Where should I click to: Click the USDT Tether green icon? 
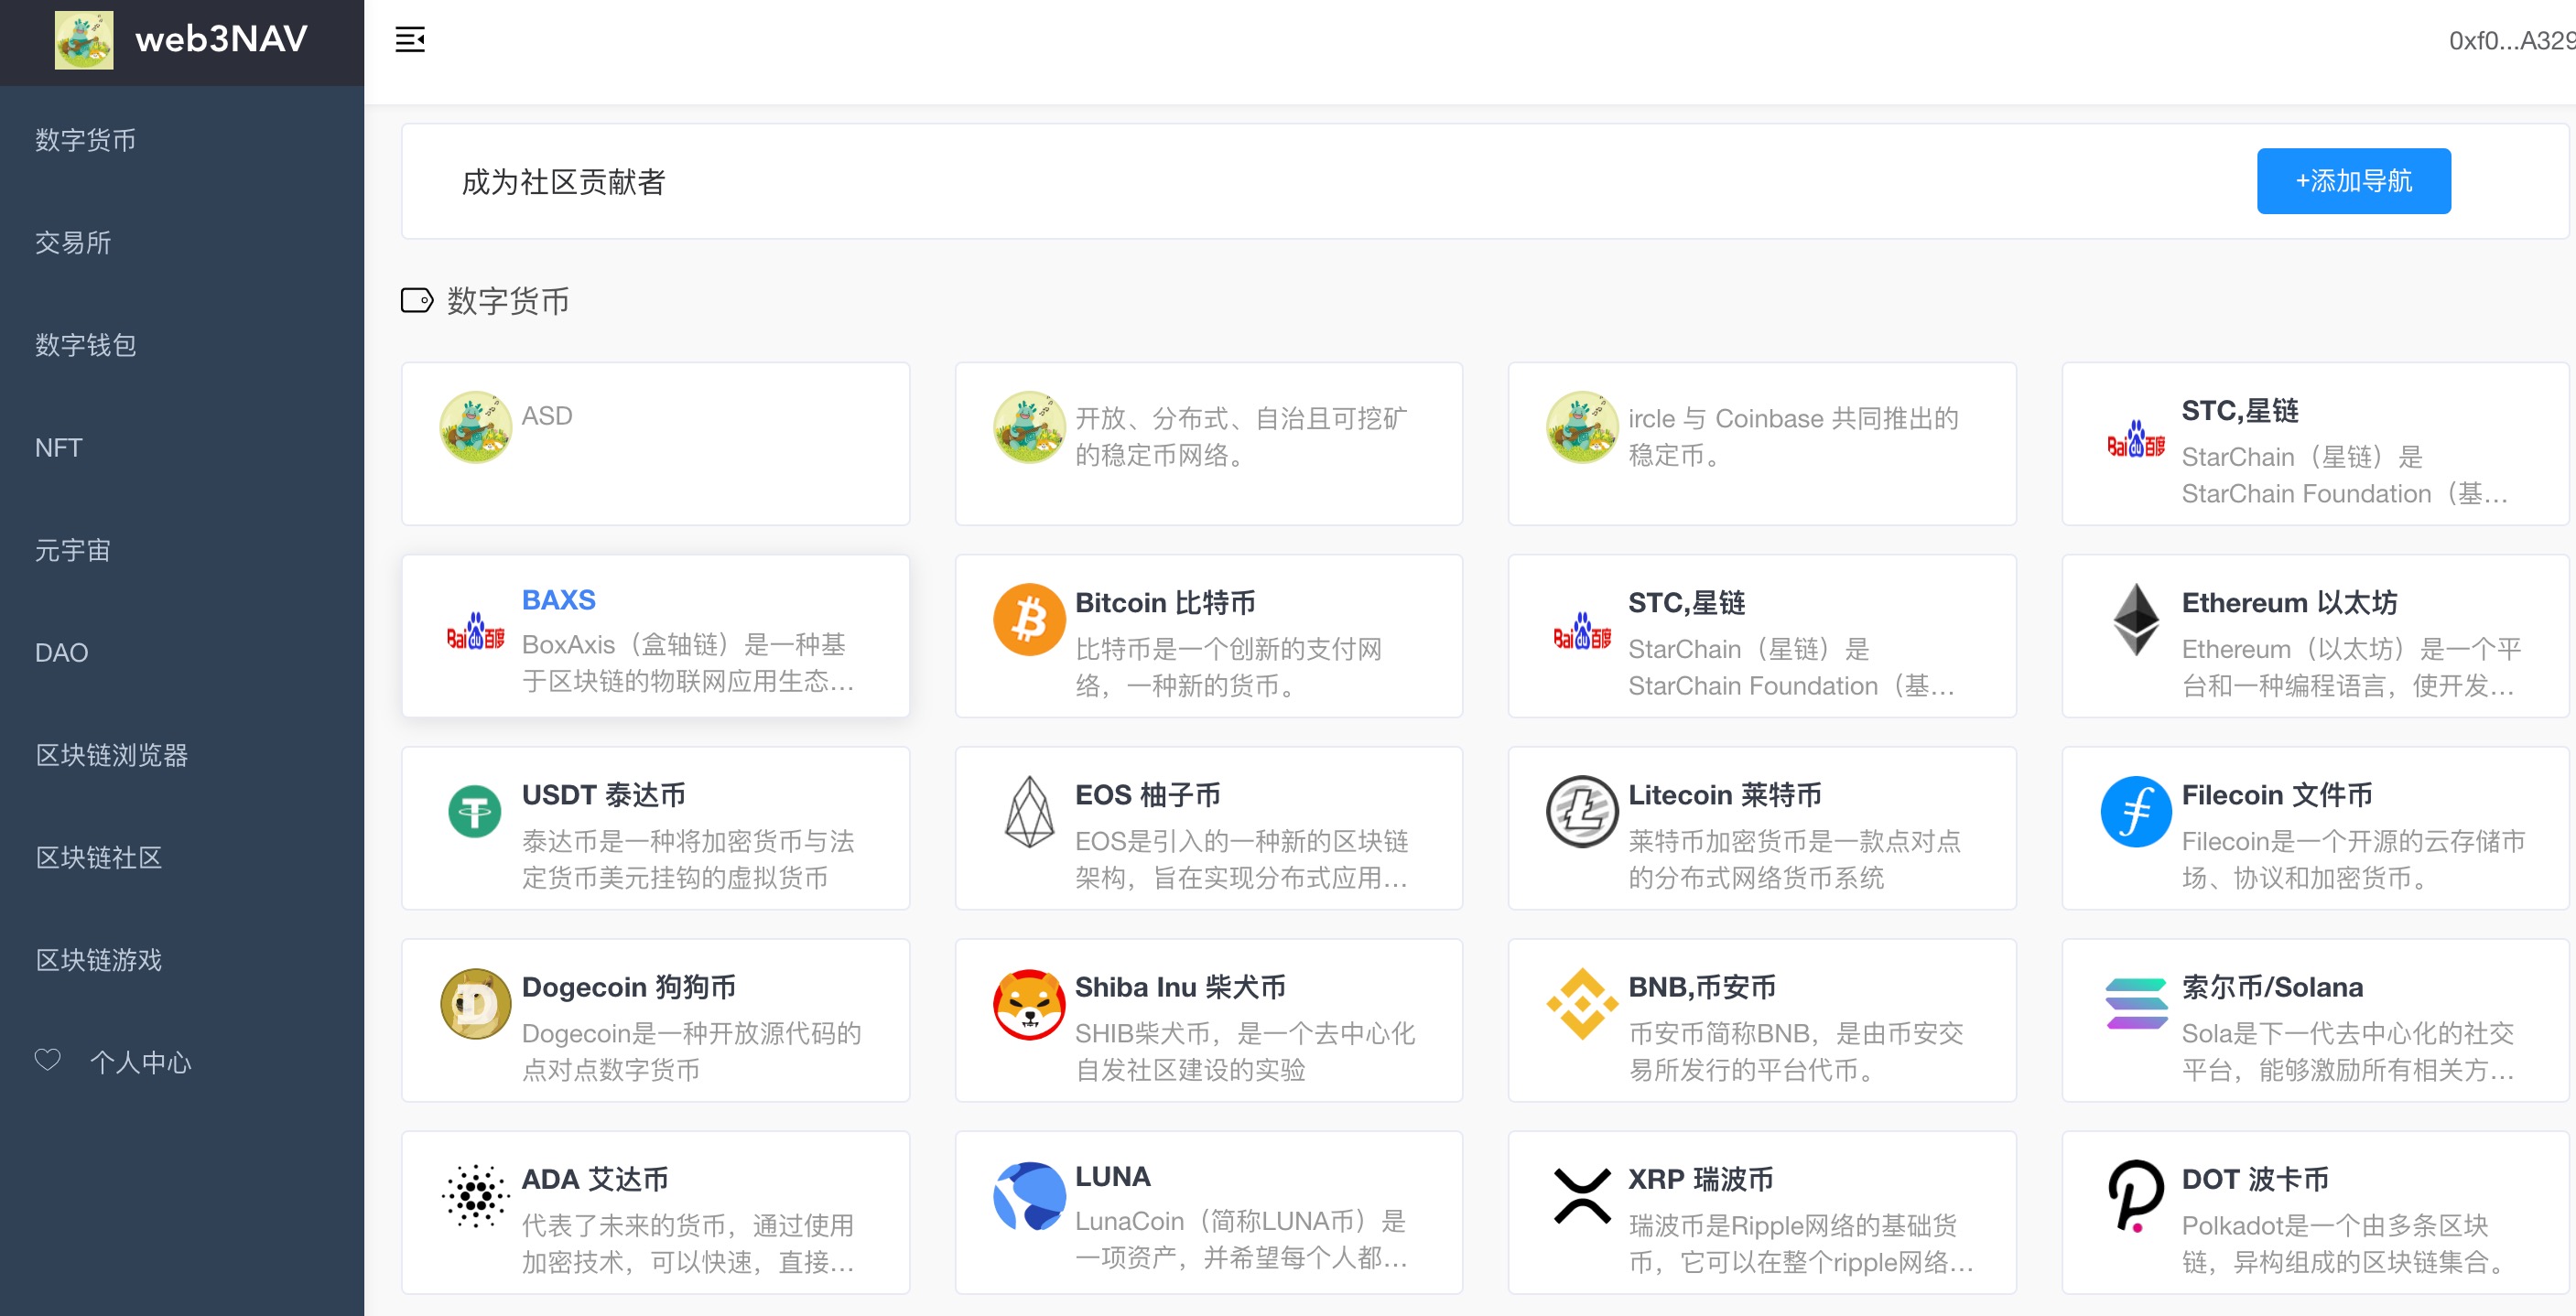(475, 811)
